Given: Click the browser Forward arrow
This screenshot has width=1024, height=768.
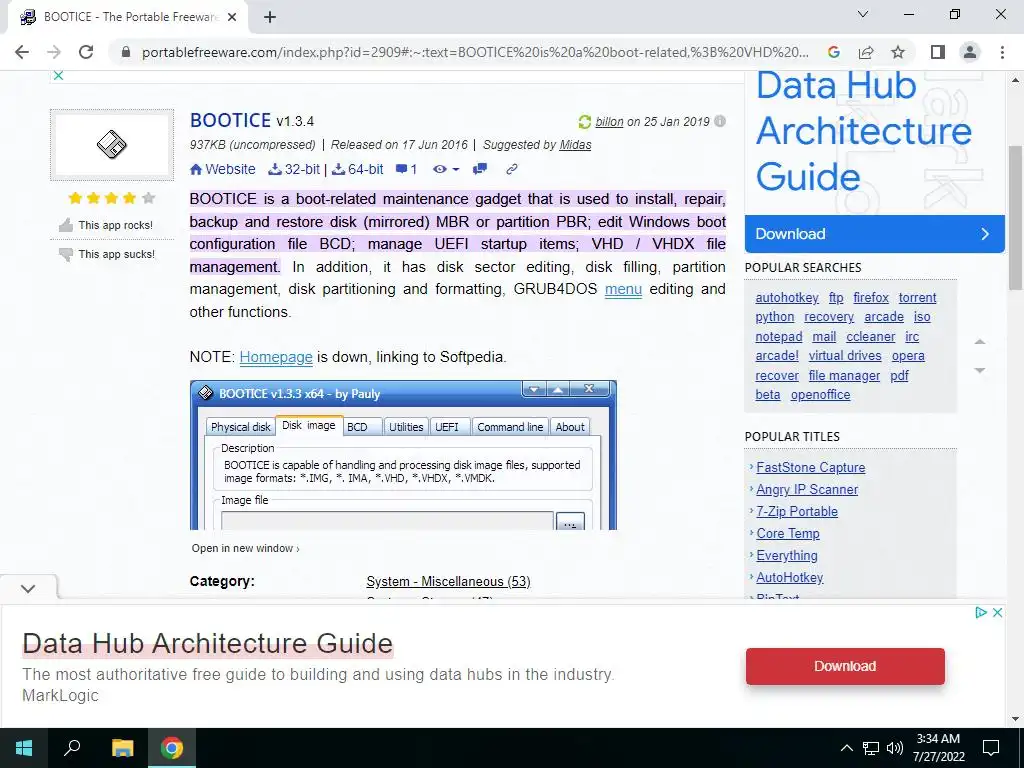Looking at the screenshot, I should (54, 52).
